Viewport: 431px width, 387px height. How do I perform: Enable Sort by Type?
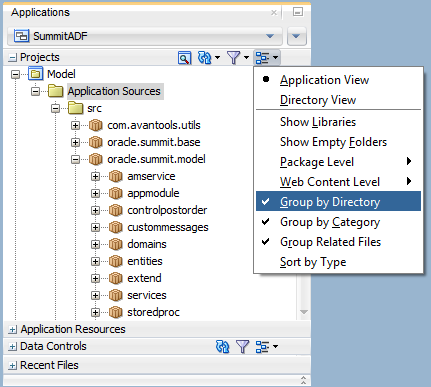coord(338,262)
